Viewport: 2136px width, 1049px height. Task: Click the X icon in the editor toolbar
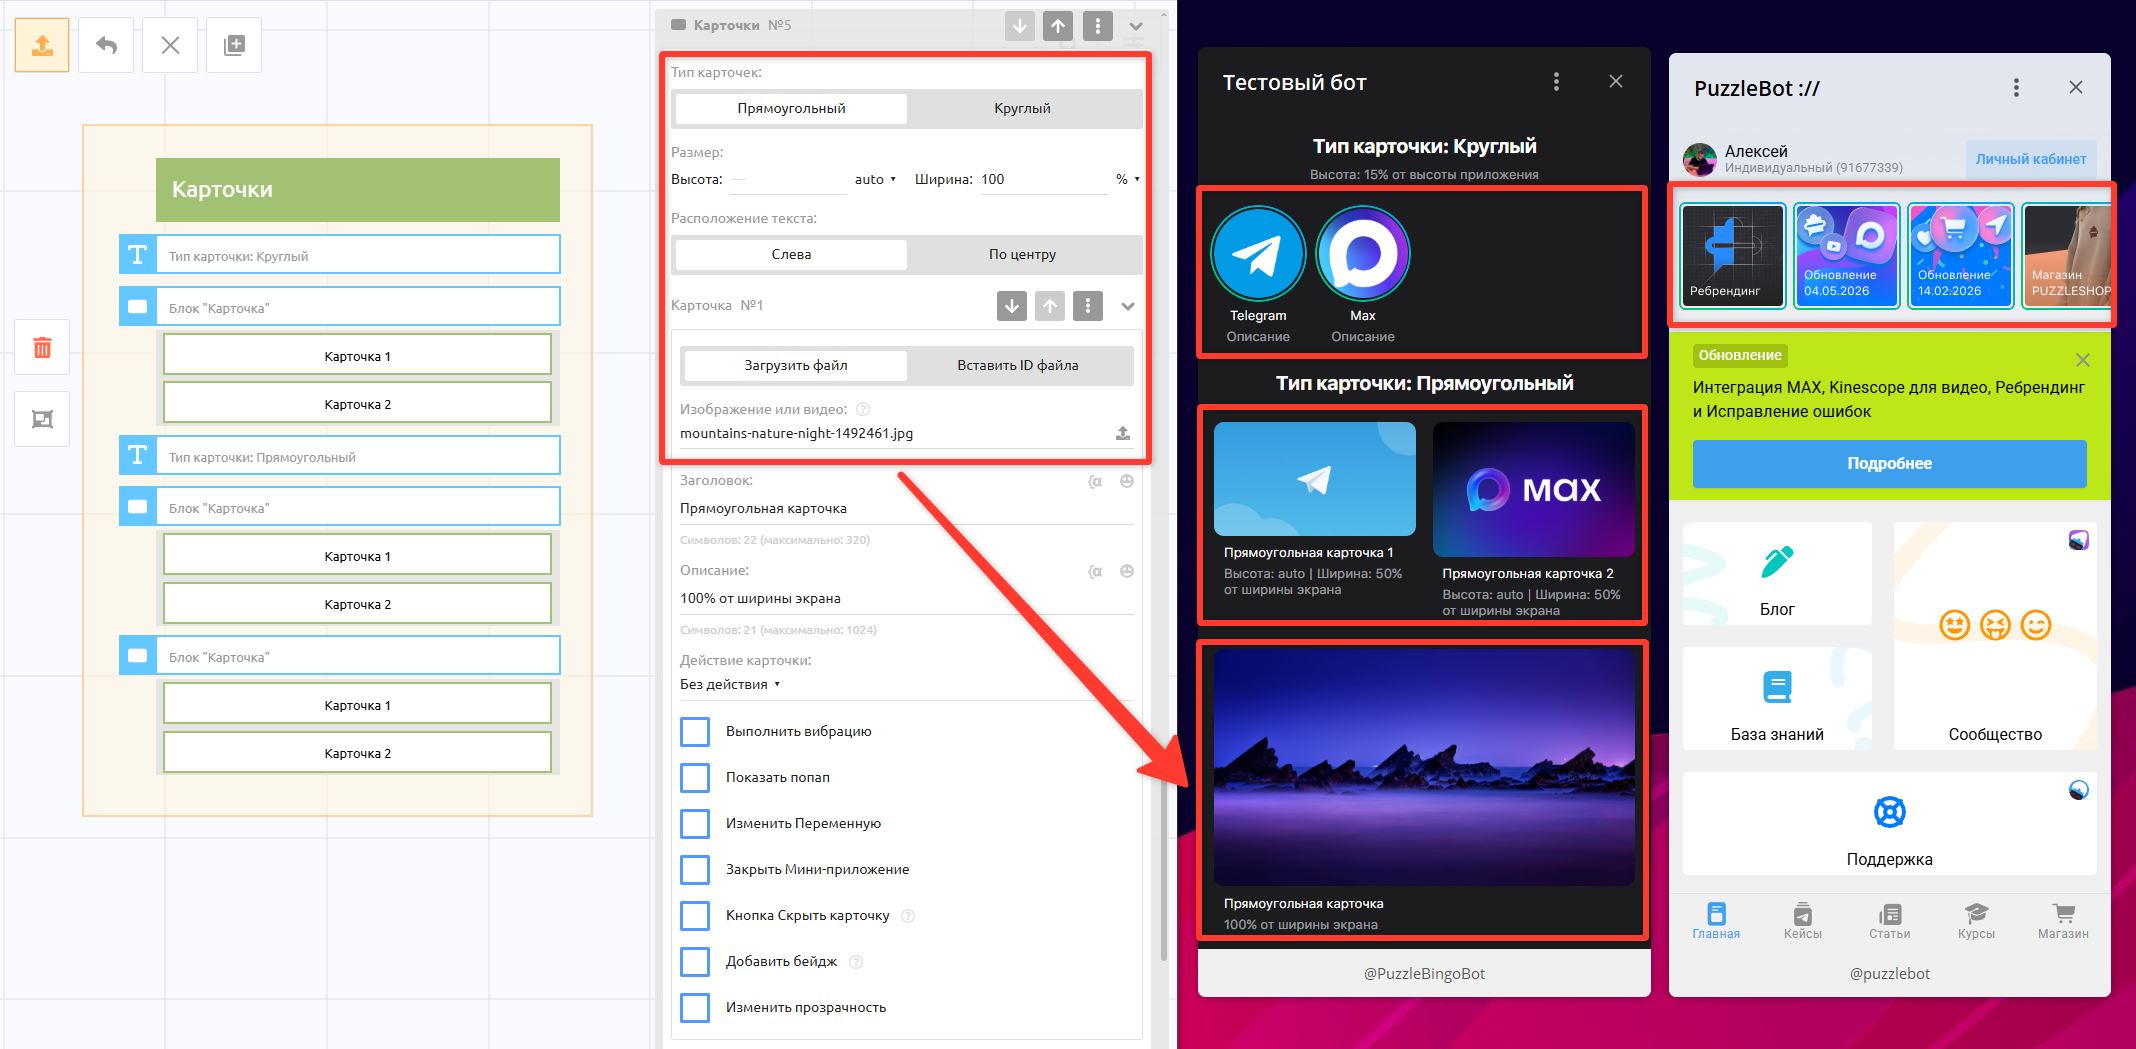tap(170, 45)
